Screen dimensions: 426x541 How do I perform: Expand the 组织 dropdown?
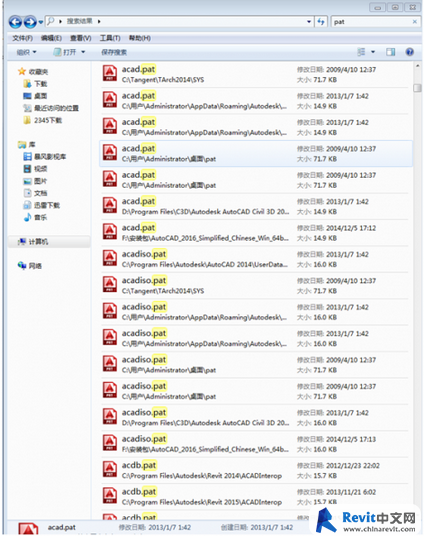click(x=26, y=52)
